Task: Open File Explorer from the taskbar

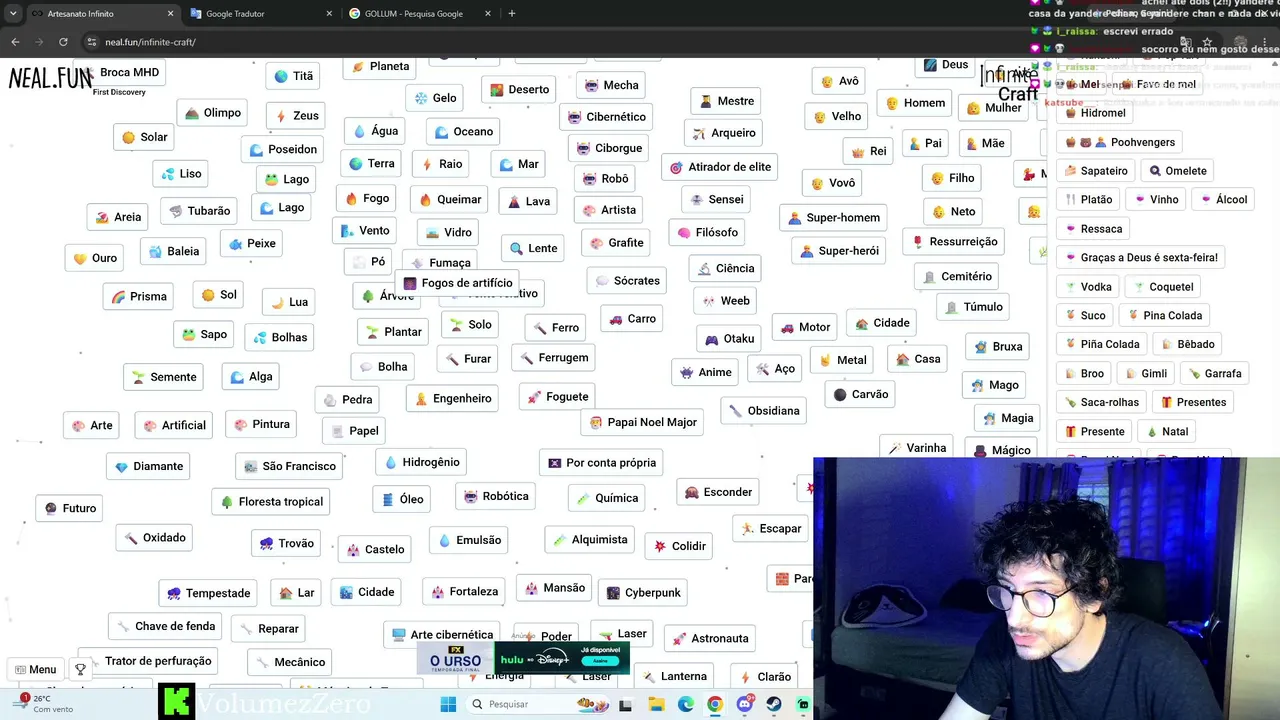Action: point(656,704)
